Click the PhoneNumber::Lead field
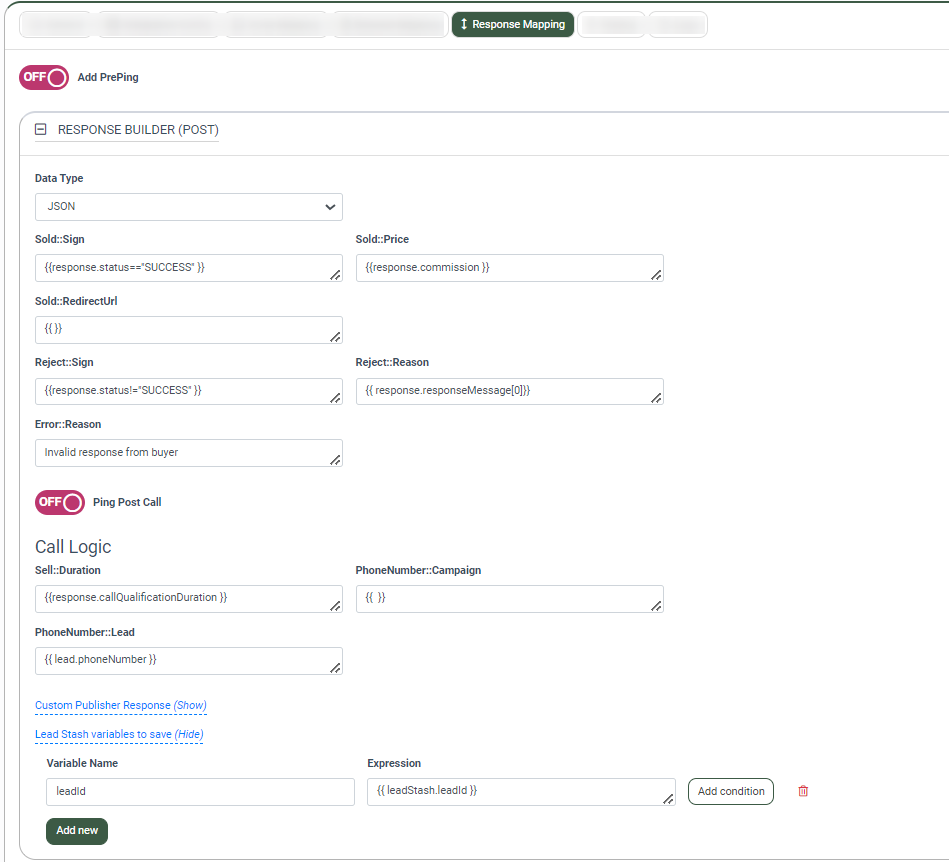The image size is (949, 862). tap(189, 660)
